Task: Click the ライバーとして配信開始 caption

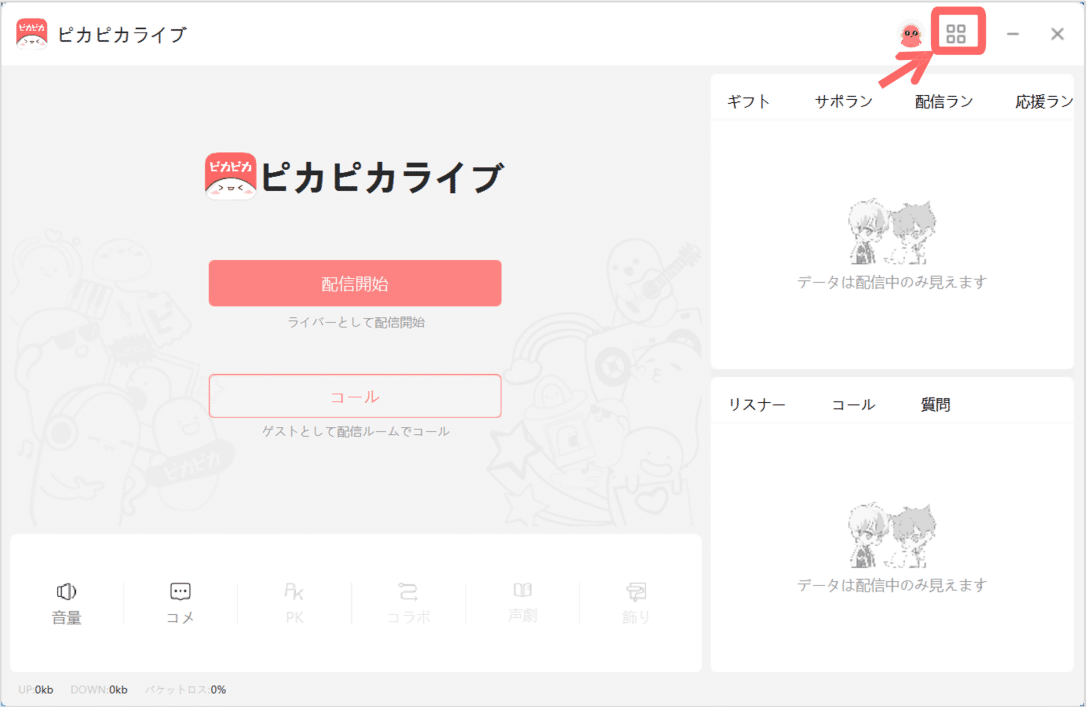Action: click(x=356, y=322)
